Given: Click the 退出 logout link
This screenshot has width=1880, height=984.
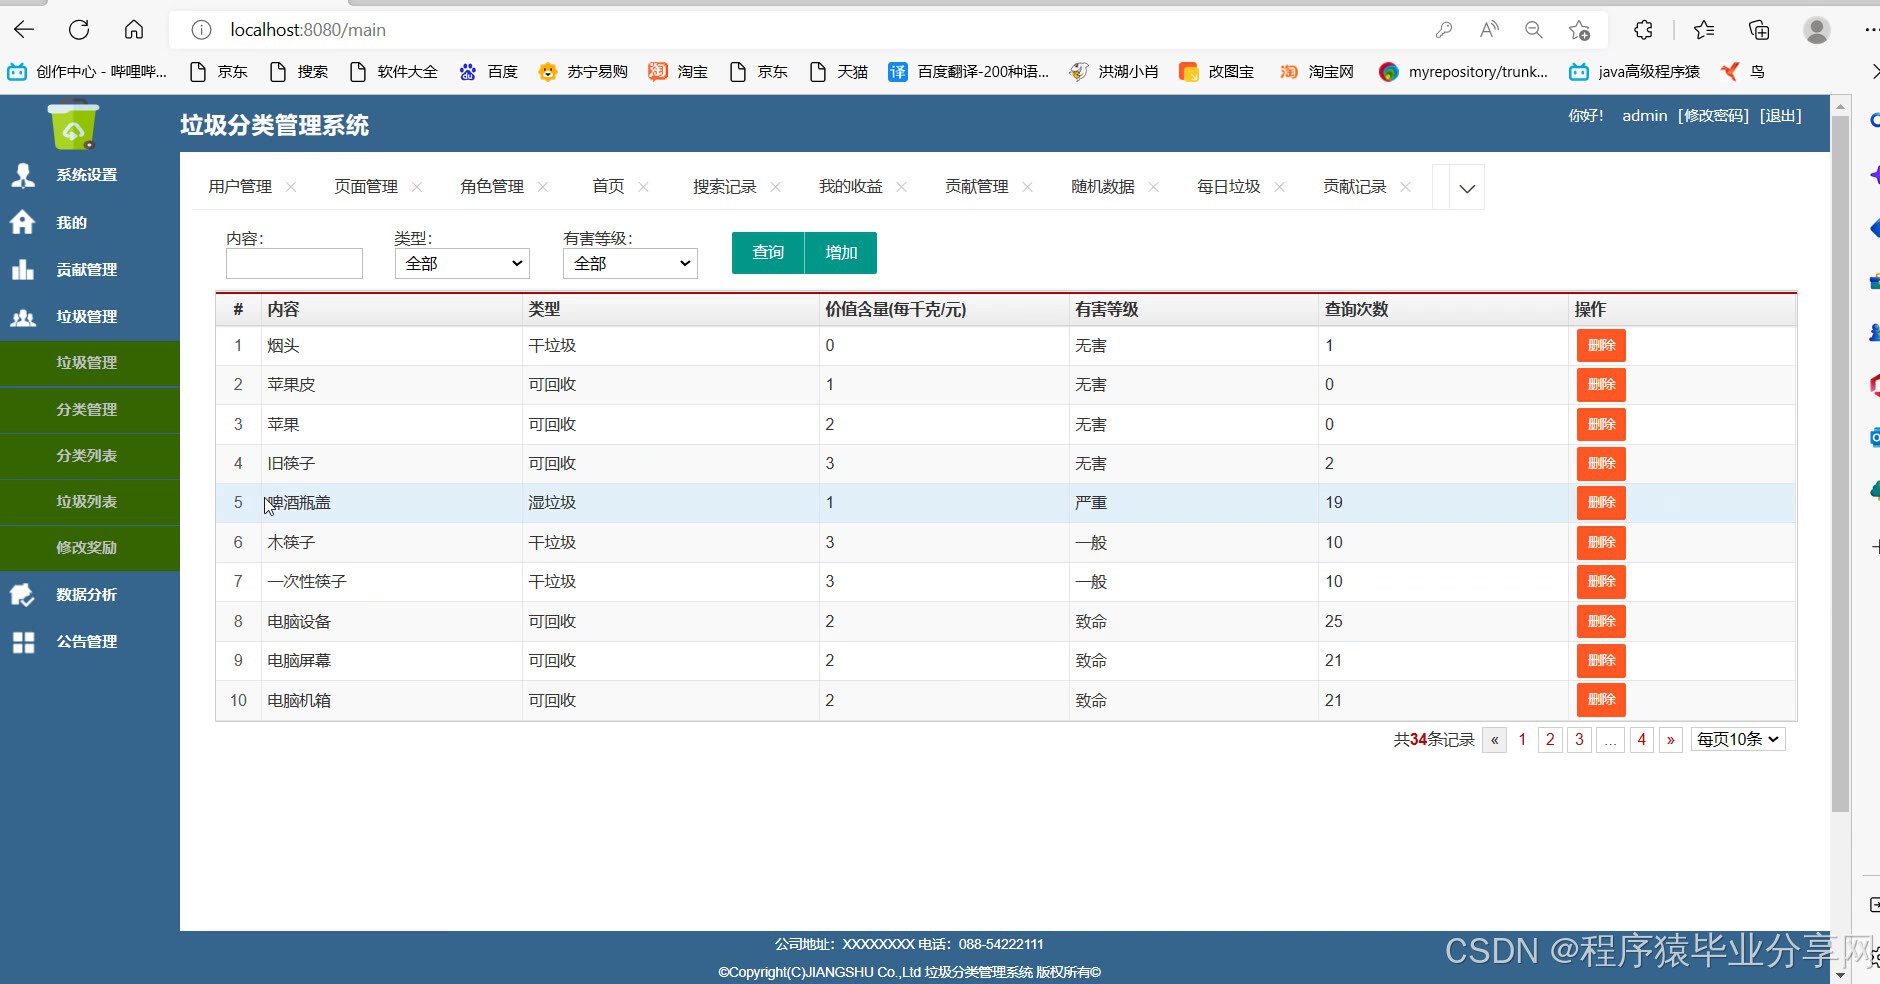Looking at the screenshot, I should click(1781, 116).
